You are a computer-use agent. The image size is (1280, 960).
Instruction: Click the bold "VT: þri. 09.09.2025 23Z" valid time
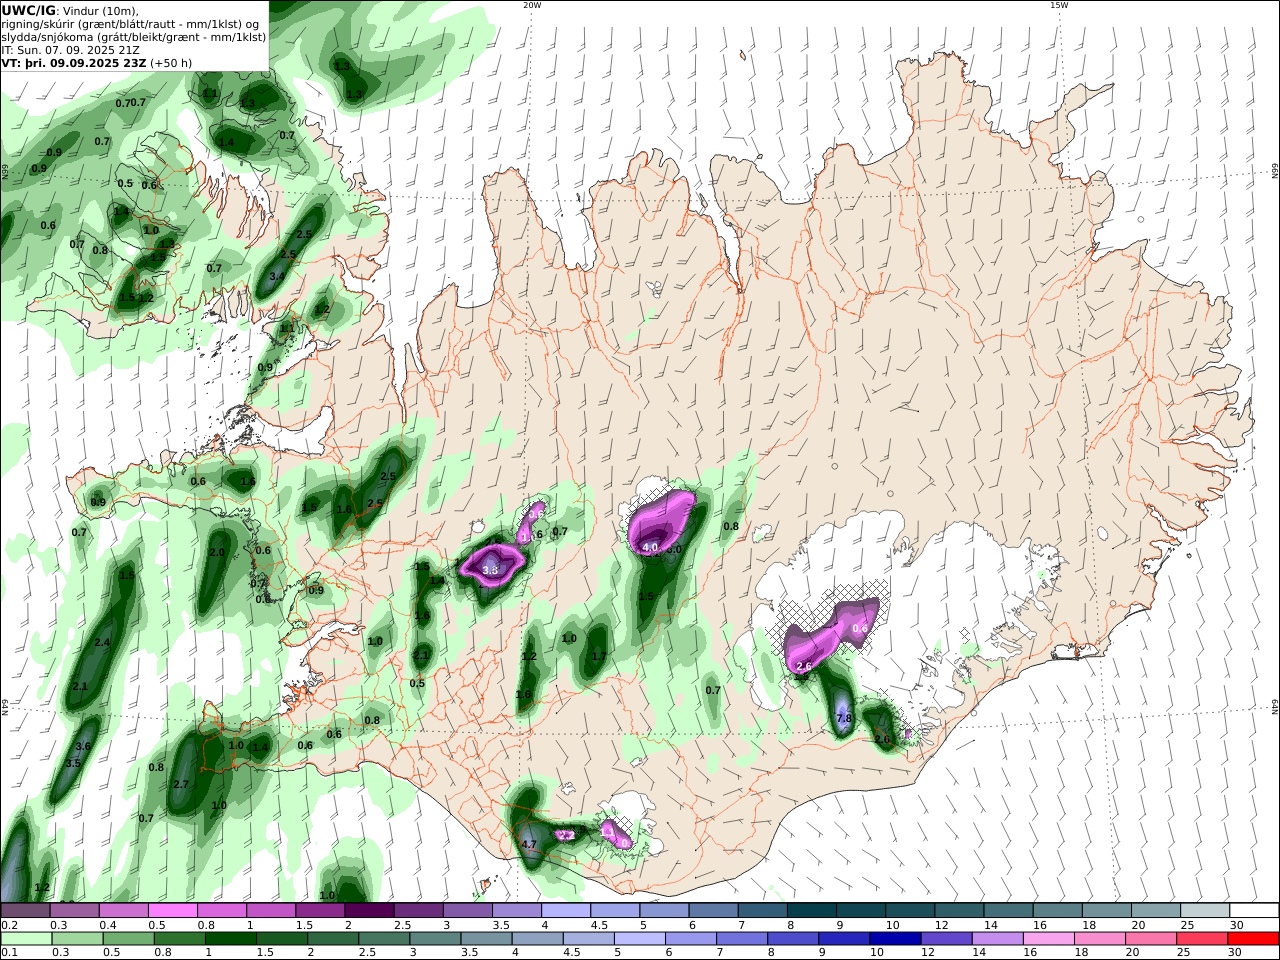[74, 62]
